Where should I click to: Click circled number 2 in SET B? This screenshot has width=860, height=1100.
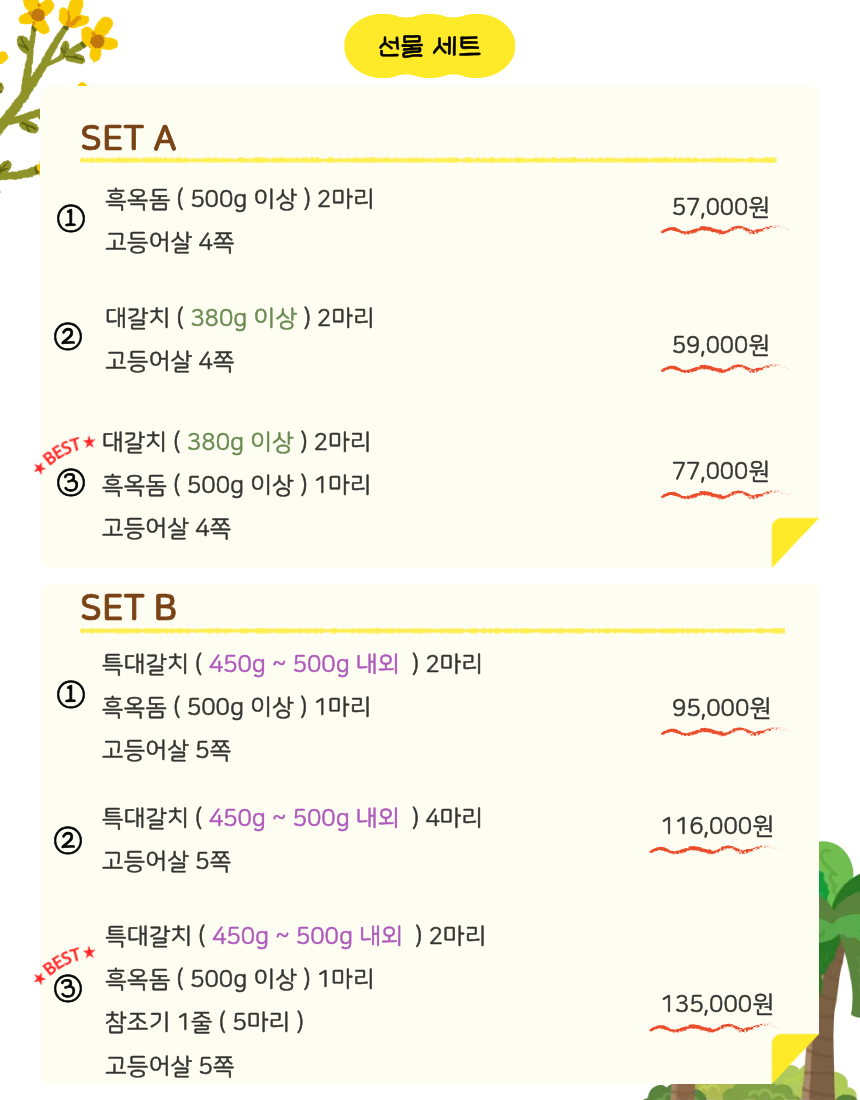click(68, 841)
